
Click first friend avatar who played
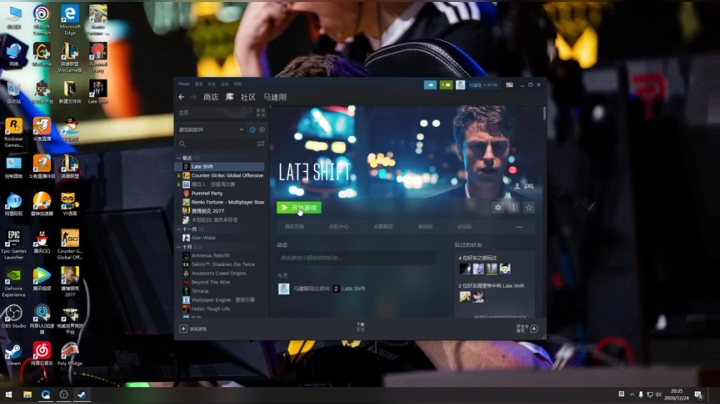tap(465, 269)
